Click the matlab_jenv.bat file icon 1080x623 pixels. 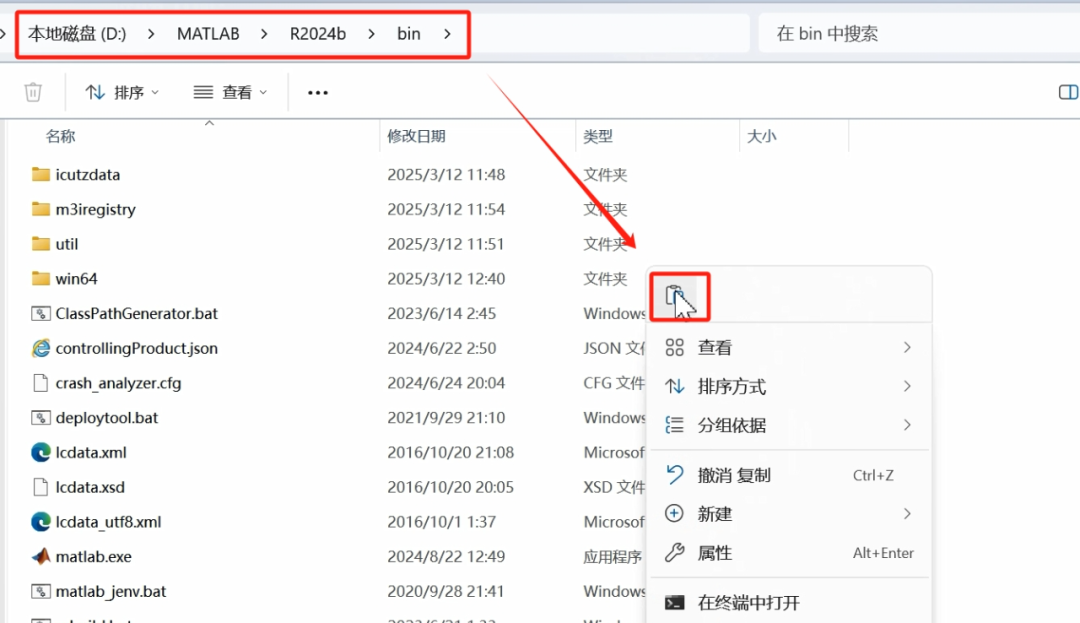(41, 591)
